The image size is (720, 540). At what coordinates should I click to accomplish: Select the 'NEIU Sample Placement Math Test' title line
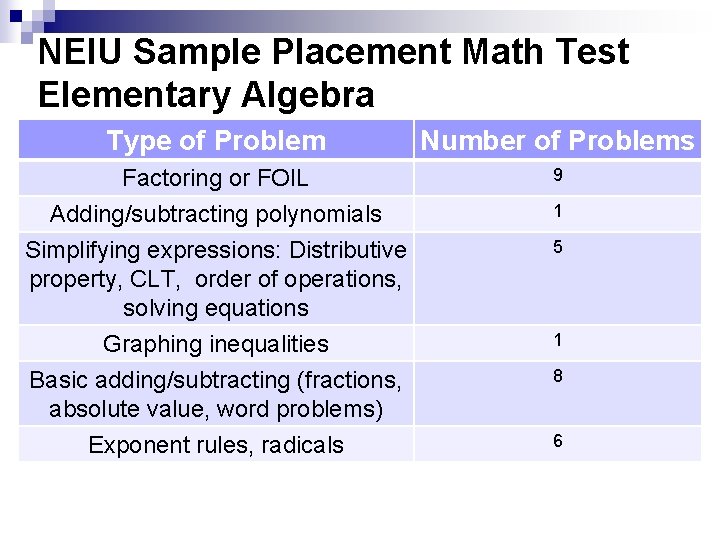click(333, 52)
